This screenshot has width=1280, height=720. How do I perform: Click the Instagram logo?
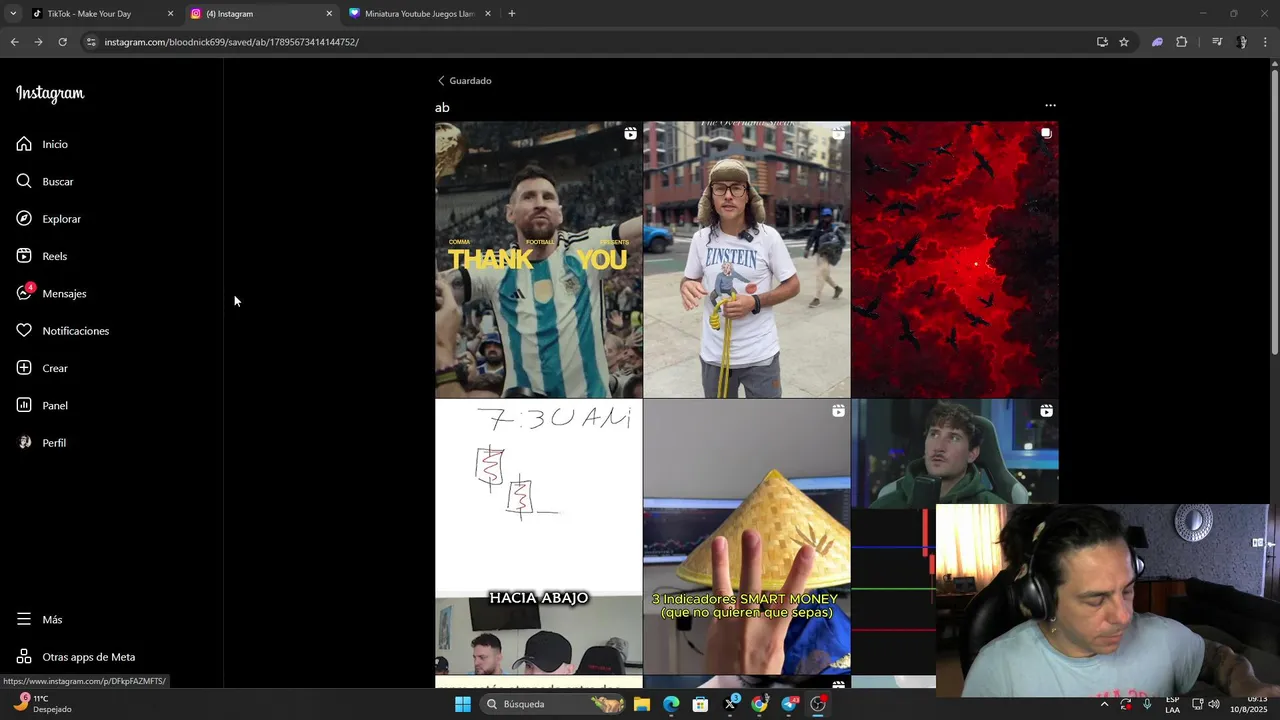50,94
